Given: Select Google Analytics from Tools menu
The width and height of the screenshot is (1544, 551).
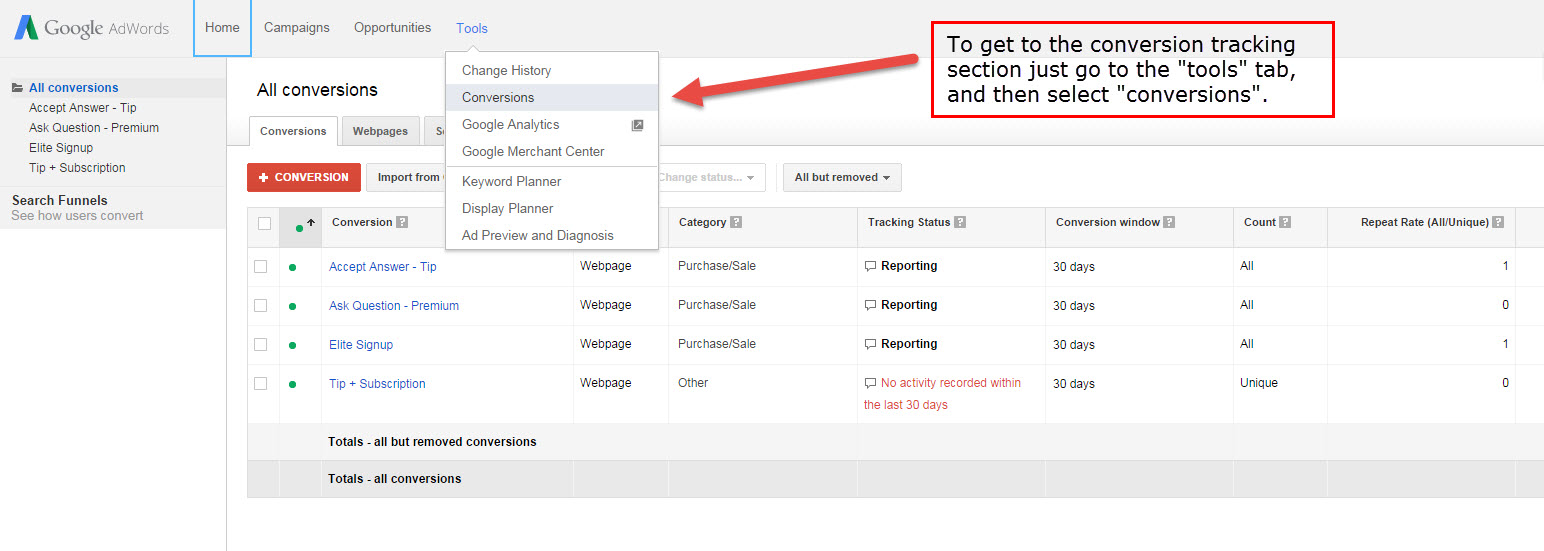Looking at the screenshot, I should (x=552, y=125).
